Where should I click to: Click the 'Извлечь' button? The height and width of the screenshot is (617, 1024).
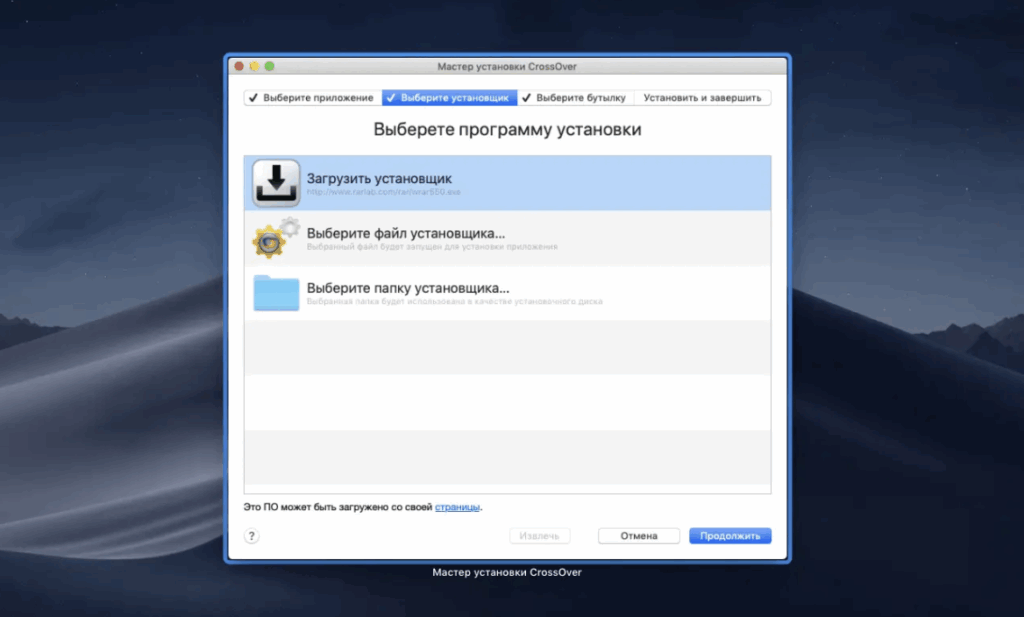click(539, 536)
